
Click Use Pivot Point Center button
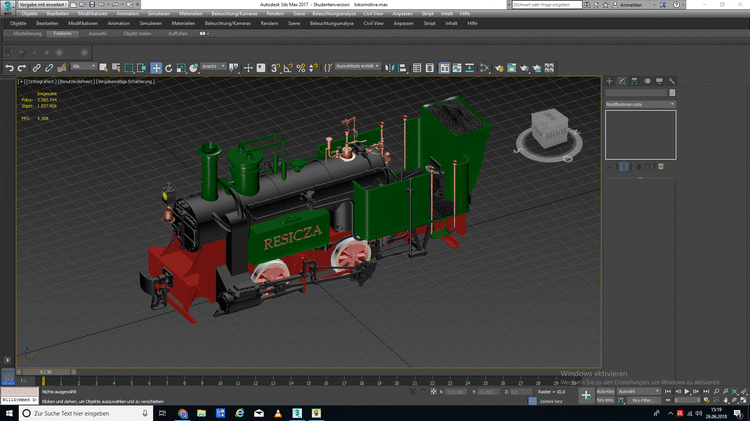pyautogui.click(x=233, y=68)
